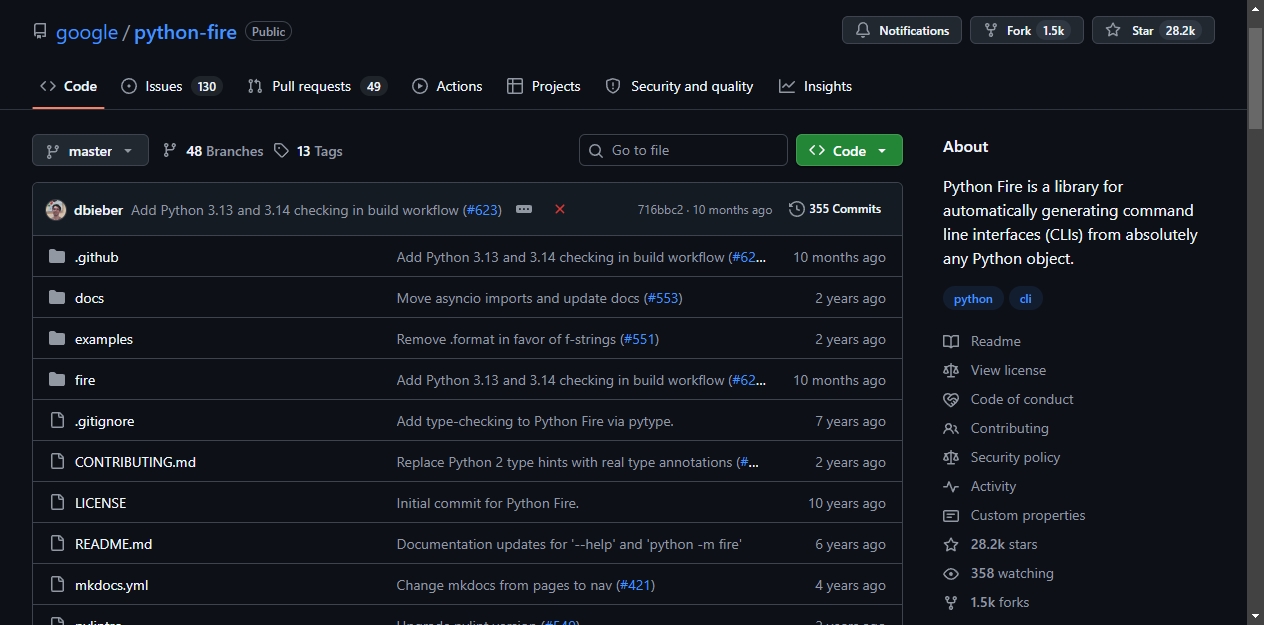The image size is (1264, 625).
Task: Open the Projects tab
Action: (543, 86)
